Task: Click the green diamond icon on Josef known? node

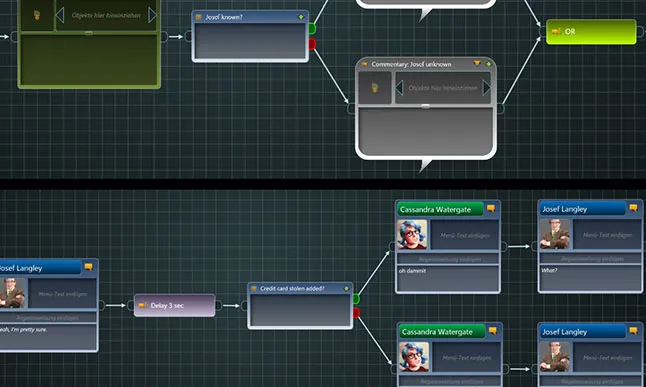Action: coord(301,17)
